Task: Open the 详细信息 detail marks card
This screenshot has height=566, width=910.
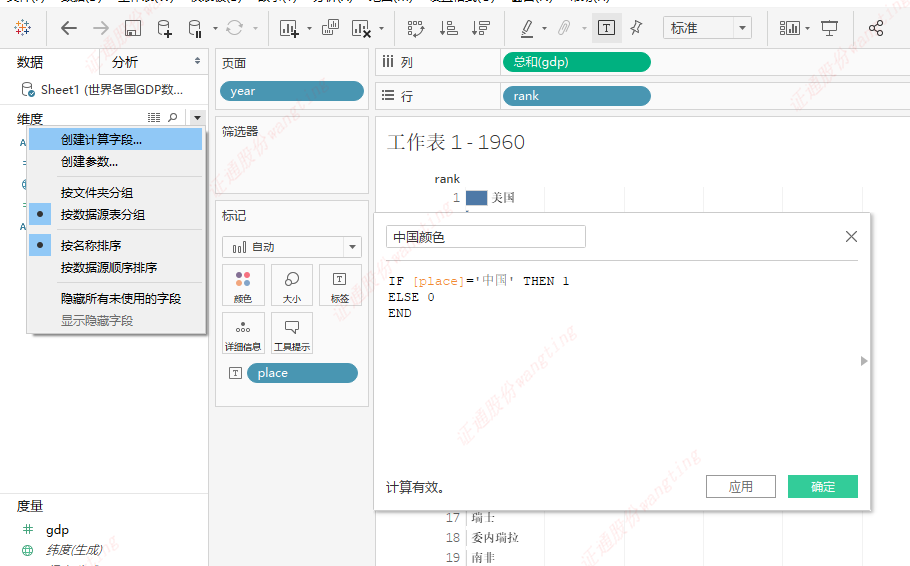Action: click(x=243, y=333)
